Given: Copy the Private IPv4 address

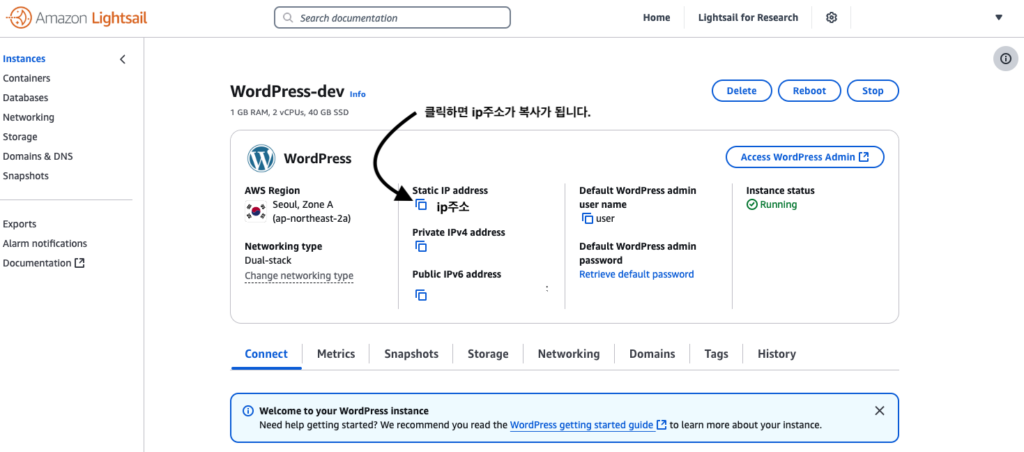Looking at the screenshot, I should [421, 247].
